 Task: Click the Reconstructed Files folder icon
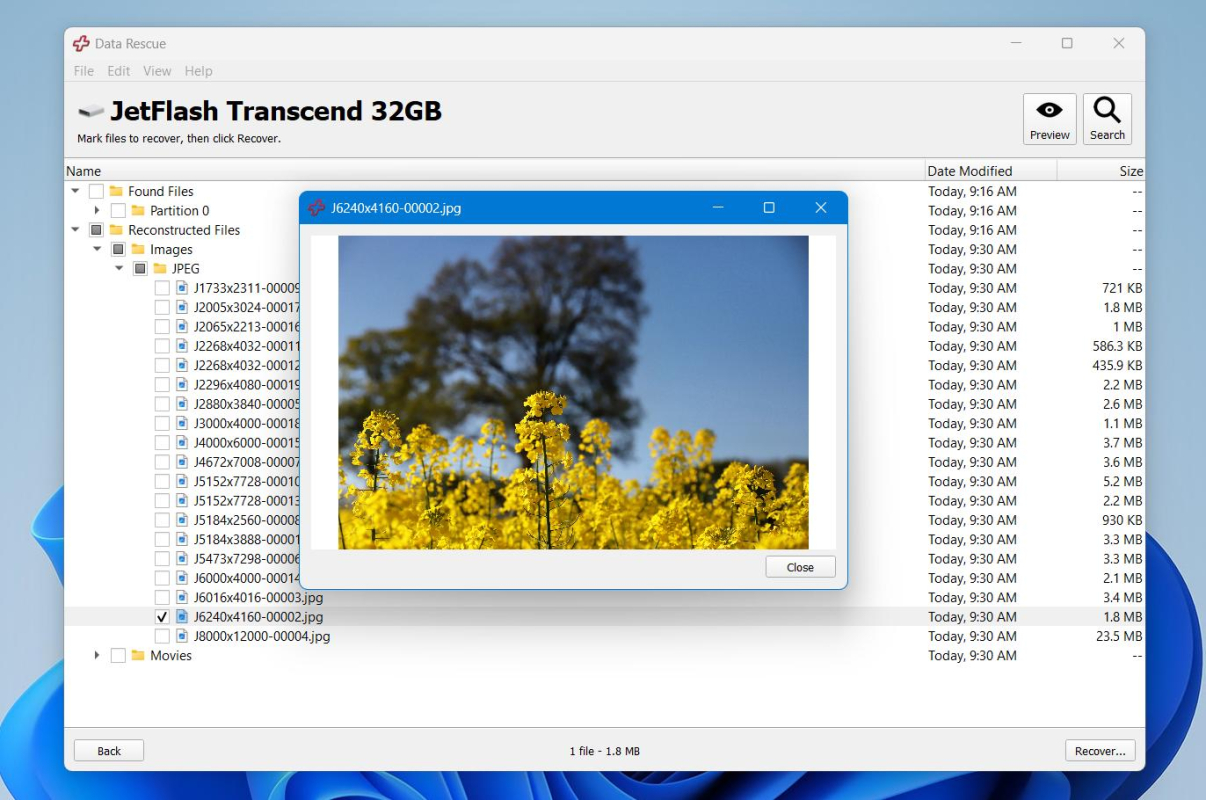point(116,230)
